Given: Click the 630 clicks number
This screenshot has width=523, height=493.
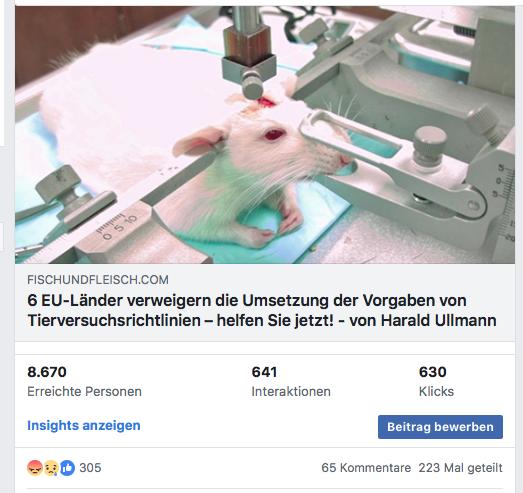Looking at the screenshot, I should pyautogui.click(x=433, y=372).
